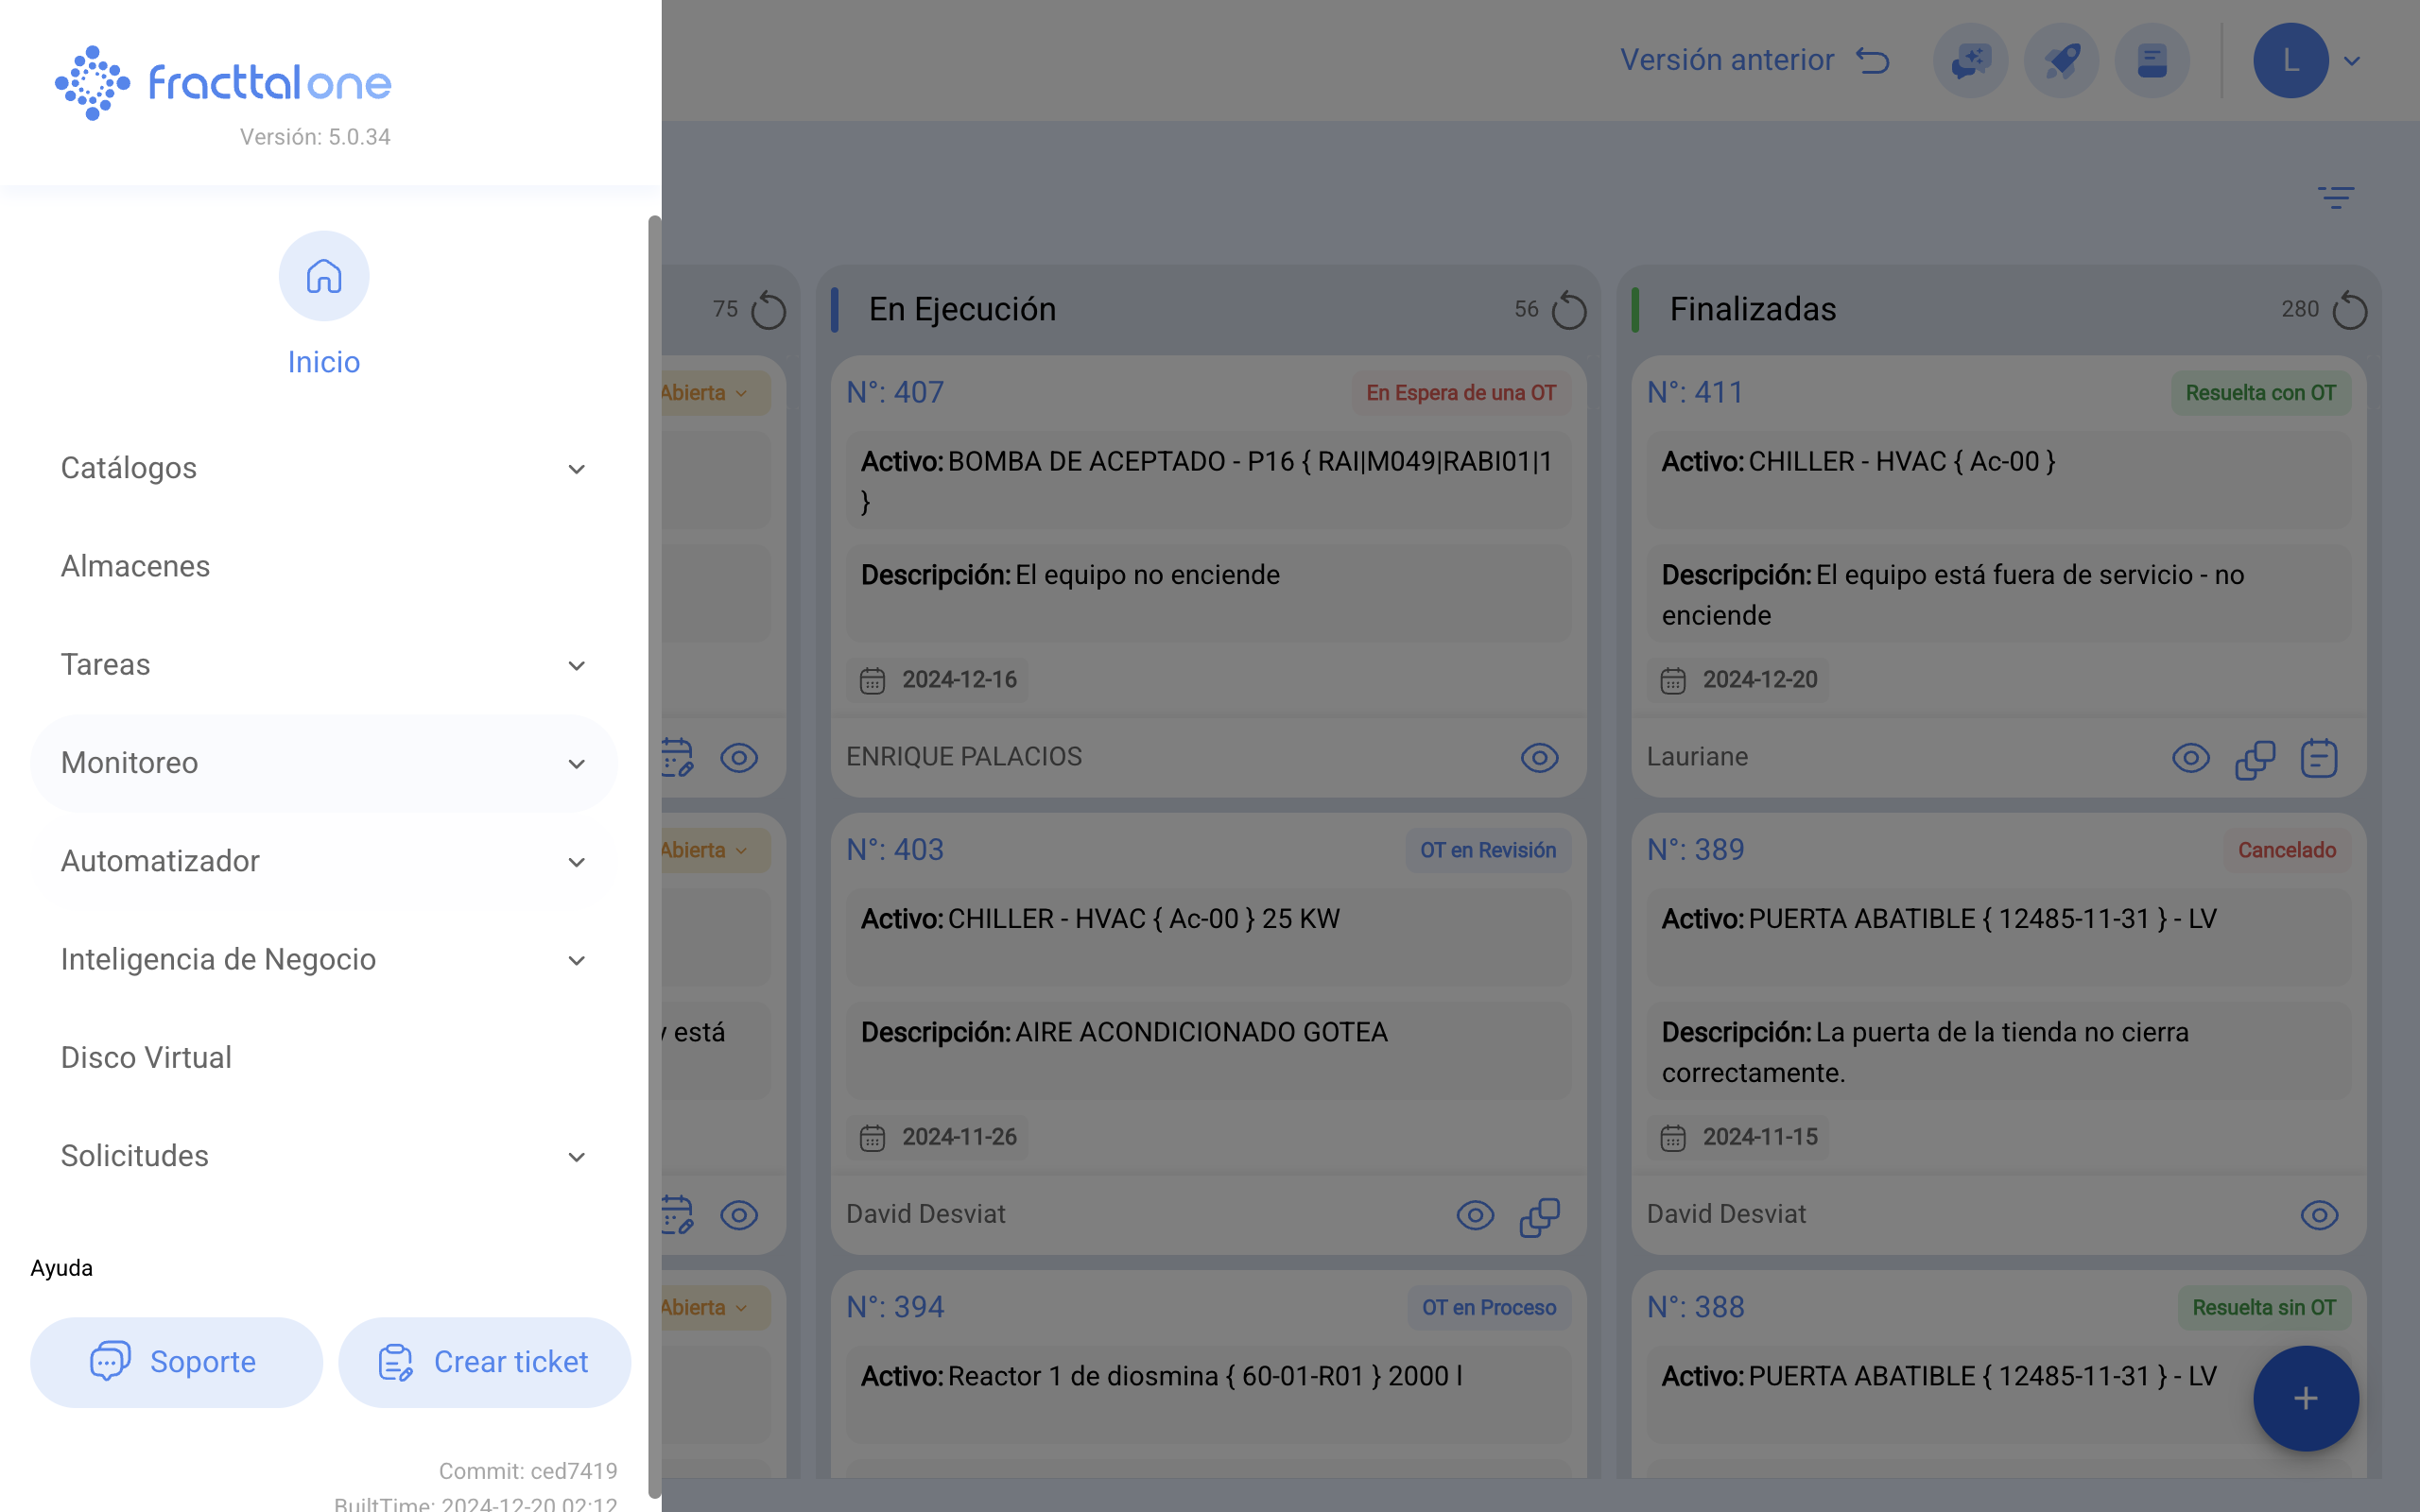Open Disco Virtual menu item
Screen dimensions: 2420x1512
tap(147, 1057)
